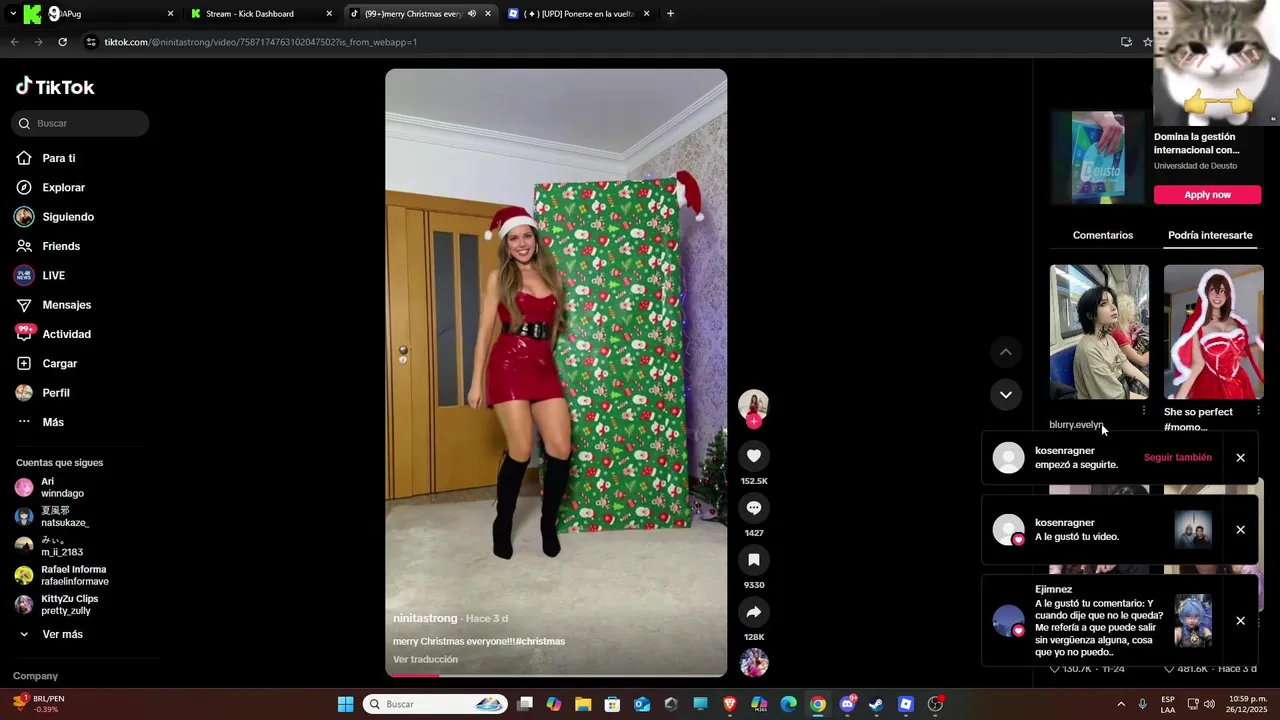Click the browser back arrow

(14, 42)
